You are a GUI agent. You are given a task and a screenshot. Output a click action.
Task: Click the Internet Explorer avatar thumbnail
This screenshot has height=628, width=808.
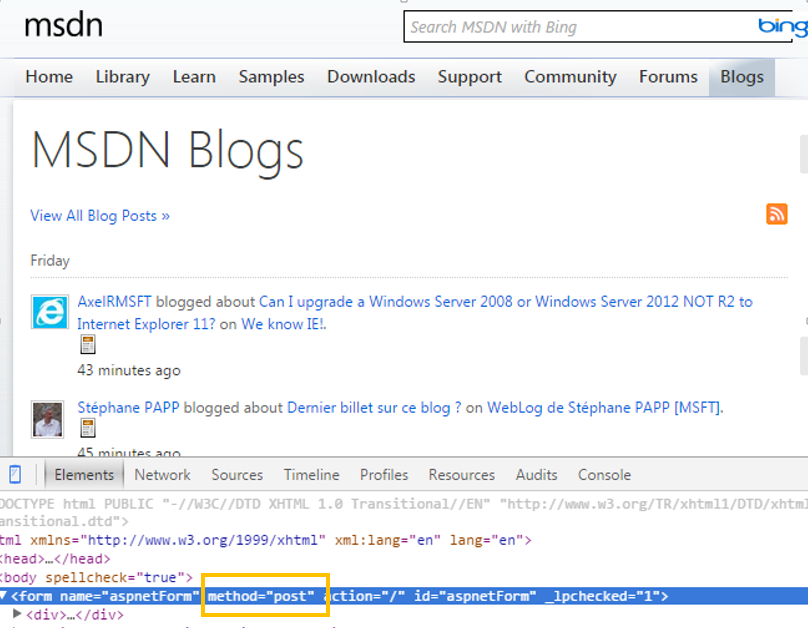pyautogui.click(x=49, y=312)
